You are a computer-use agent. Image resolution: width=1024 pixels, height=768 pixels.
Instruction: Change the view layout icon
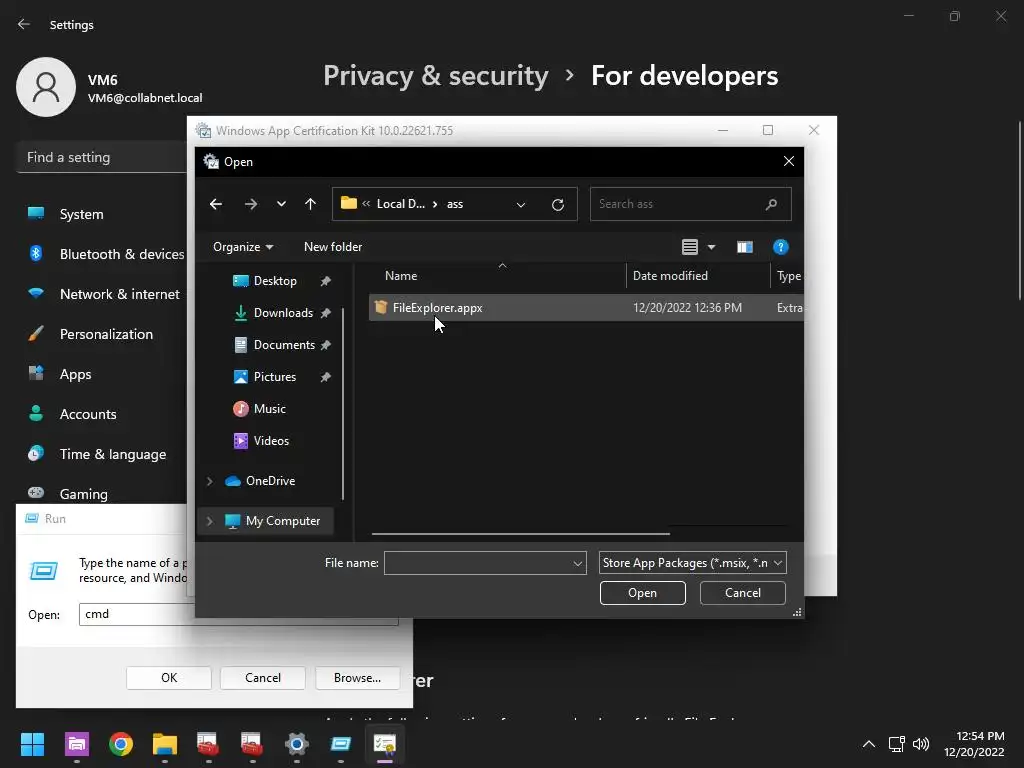[690, 247]
